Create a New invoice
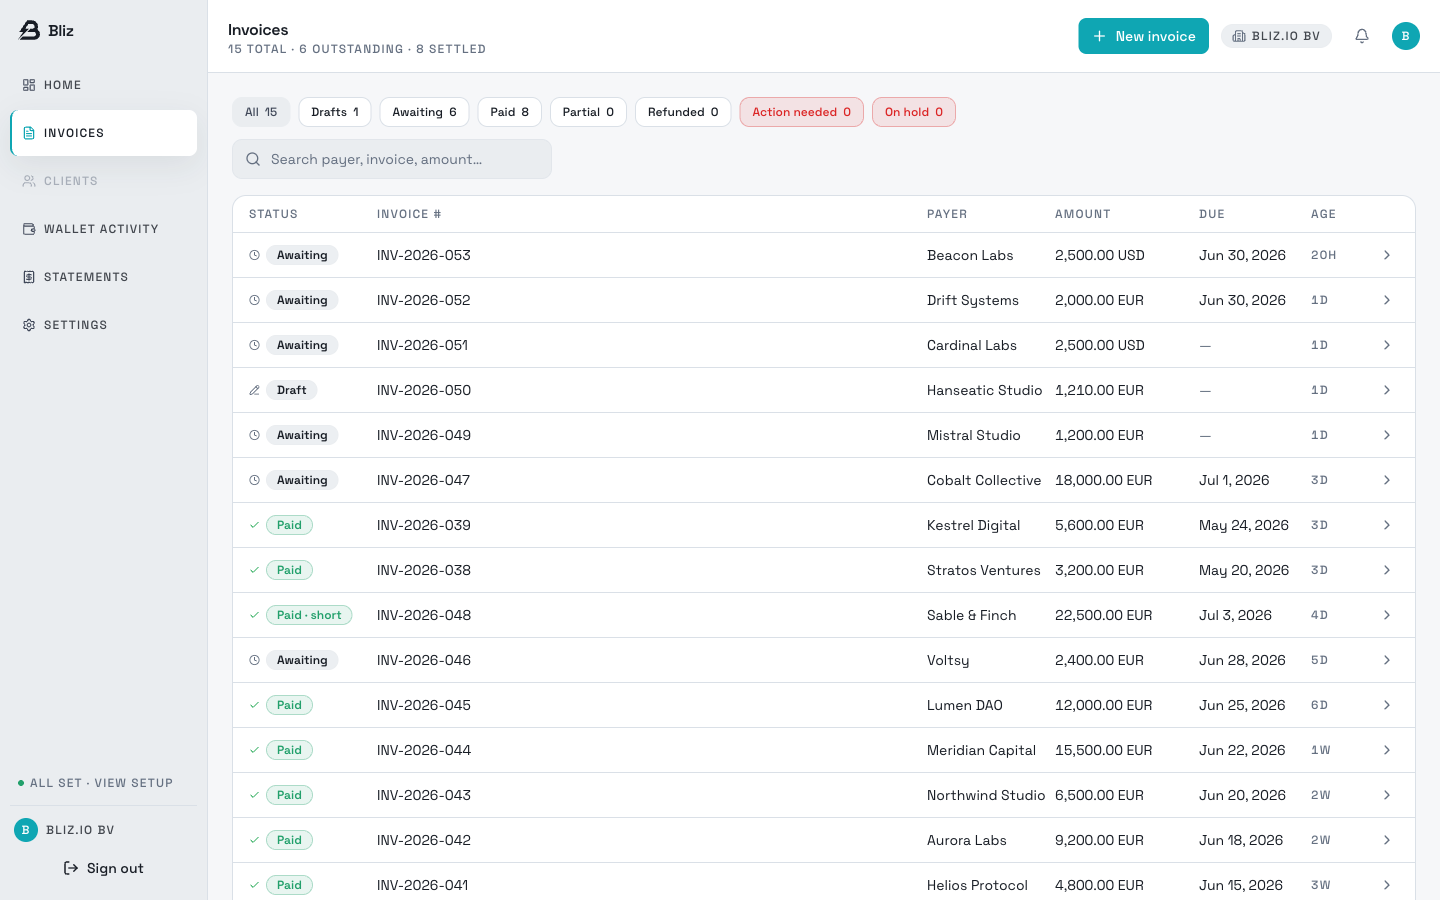This screenshot has height=900, width=1440. 1143,36
